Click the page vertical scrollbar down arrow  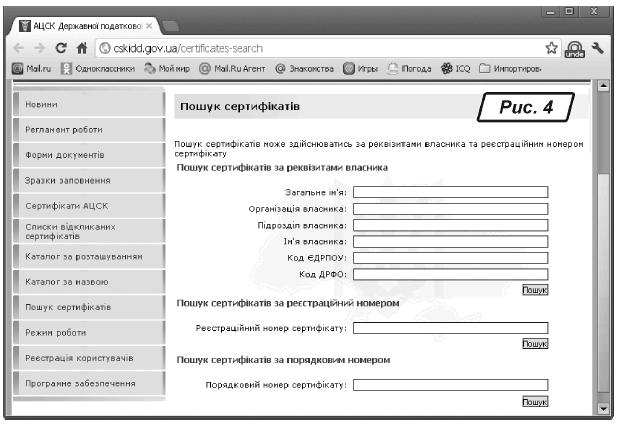tap(603, 408)
